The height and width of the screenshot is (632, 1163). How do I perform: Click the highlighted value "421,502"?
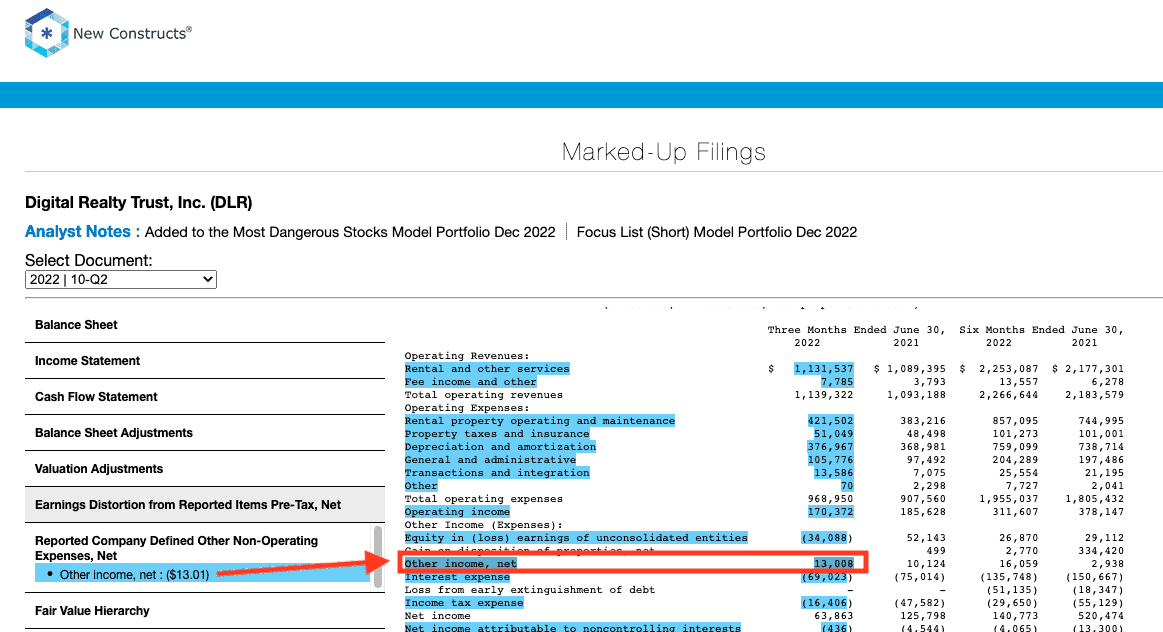click(x=830, y=421)
